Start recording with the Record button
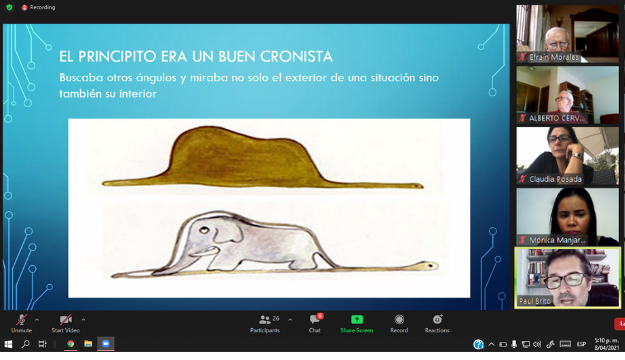The width and height of the screenshot is (625, 360). (399, 323)
